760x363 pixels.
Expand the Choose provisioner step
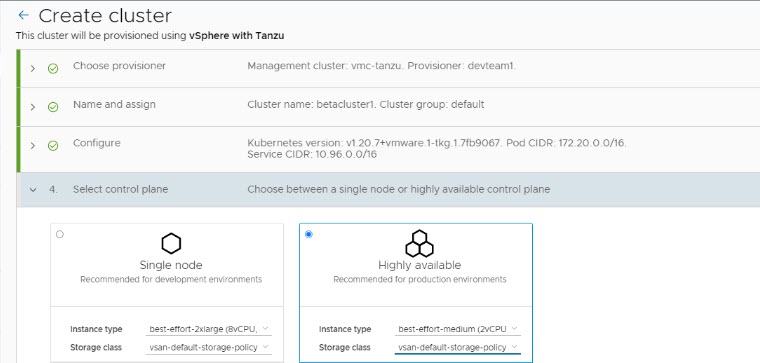pos(32,69)
